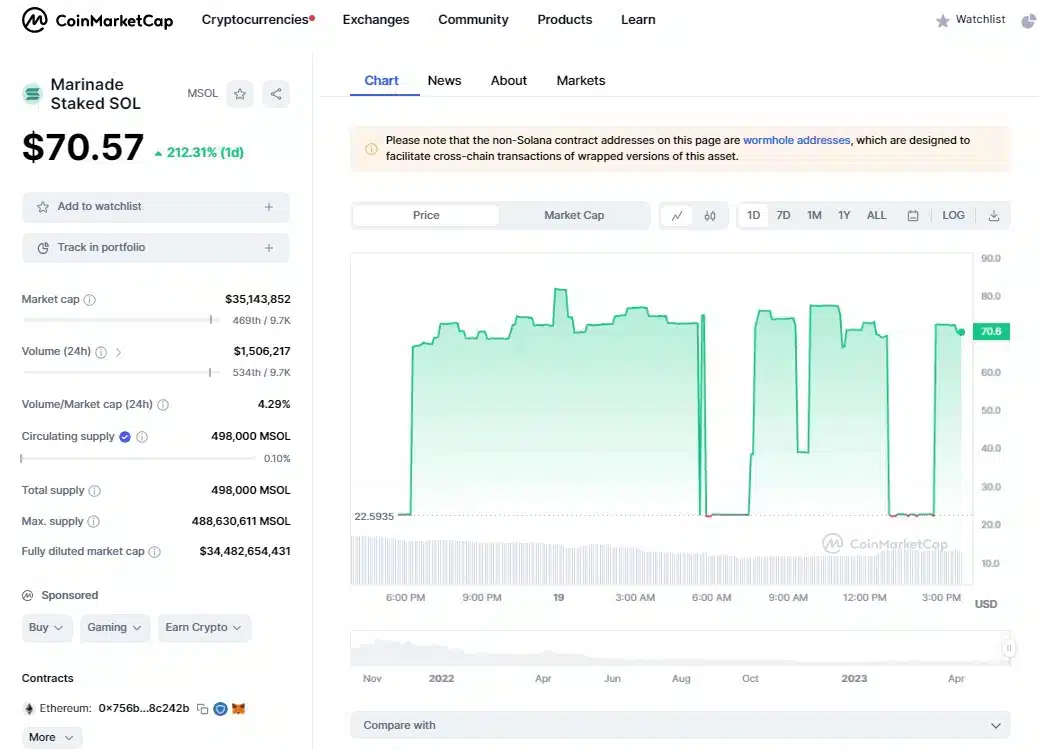The width and height of the screenshot is (1039, 750).
Task: Open the Buy dropdown
Action: point(46,628)
